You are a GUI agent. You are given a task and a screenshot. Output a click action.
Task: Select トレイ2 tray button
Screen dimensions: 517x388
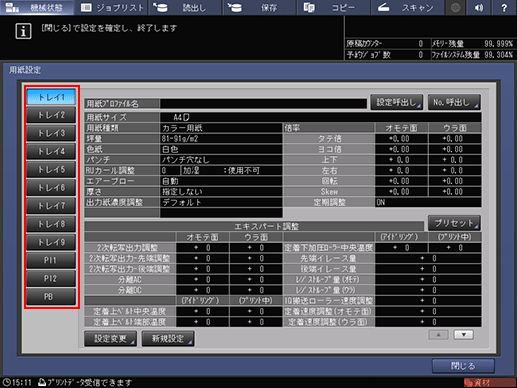tap(51, 115)
